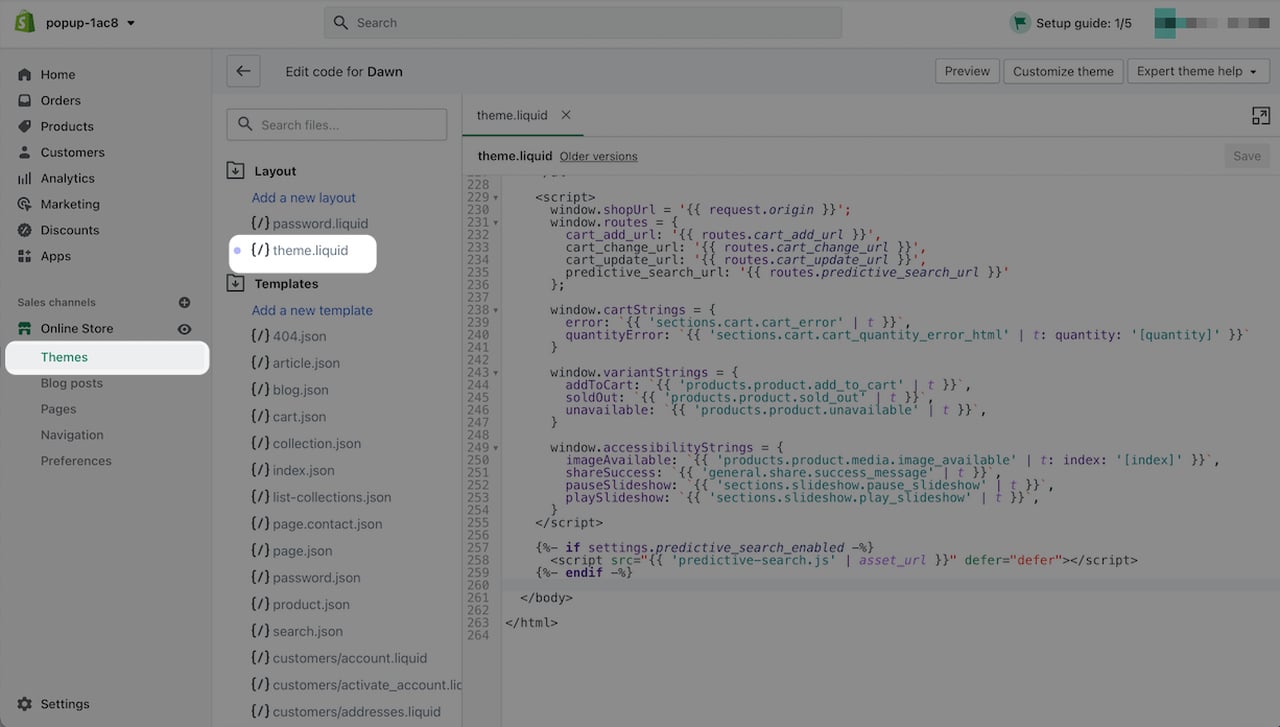The image size is (1280, 727).
Task: Click the Preview button
Action: pos(967,71)
